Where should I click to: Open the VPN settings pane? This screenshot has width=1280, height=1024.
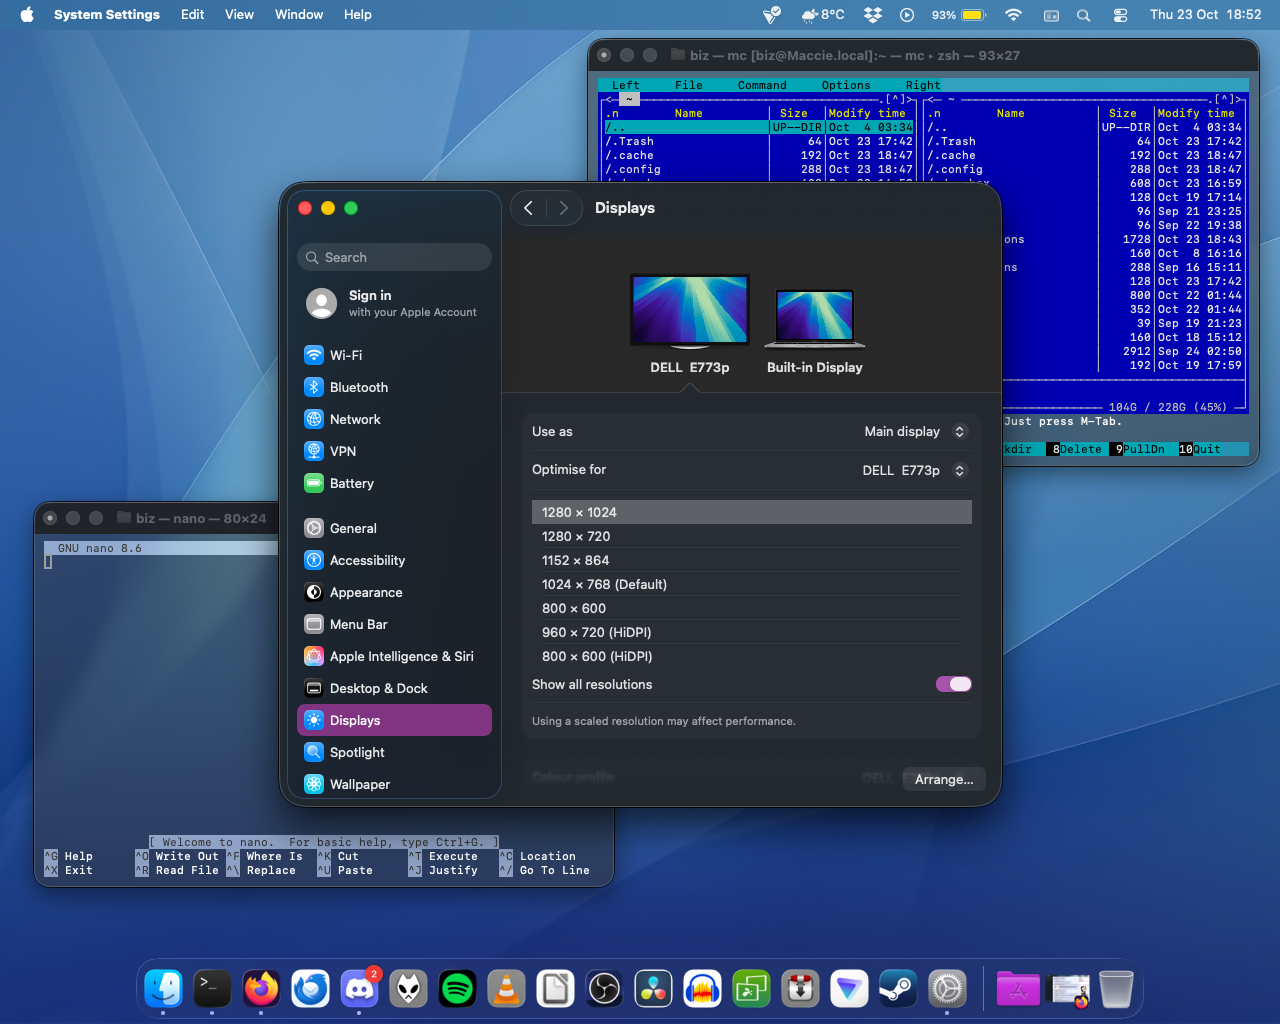(343, 451)
